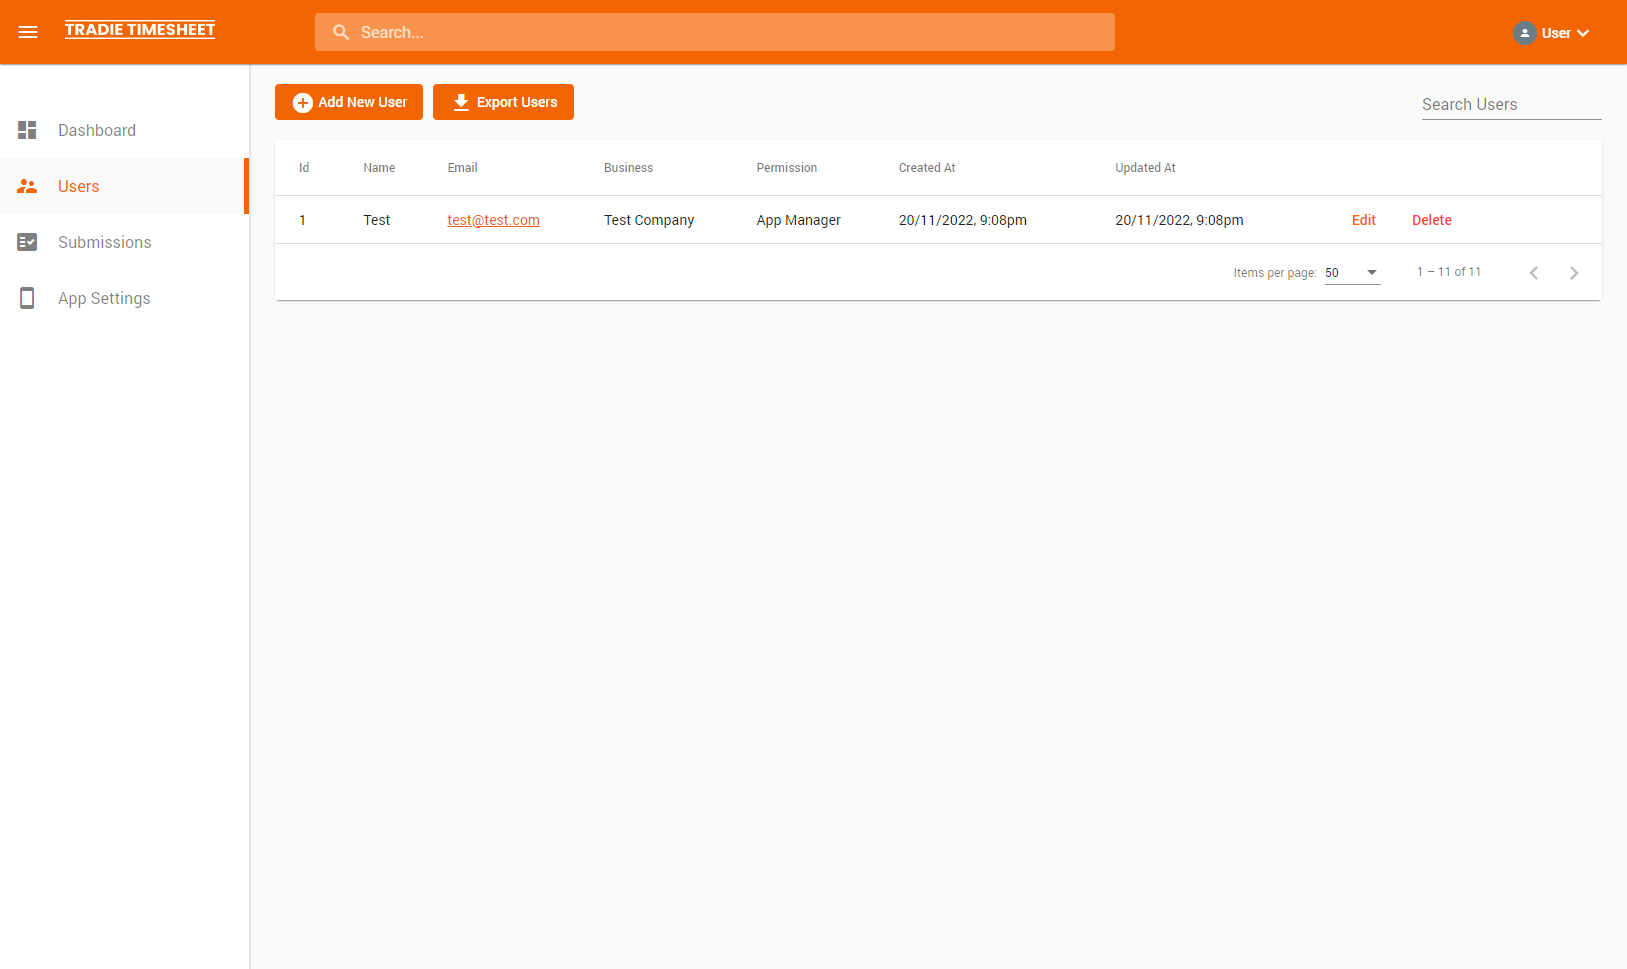Click the App Manager permission cell
The image size is (1627, 969).
(x=798, y=220)
